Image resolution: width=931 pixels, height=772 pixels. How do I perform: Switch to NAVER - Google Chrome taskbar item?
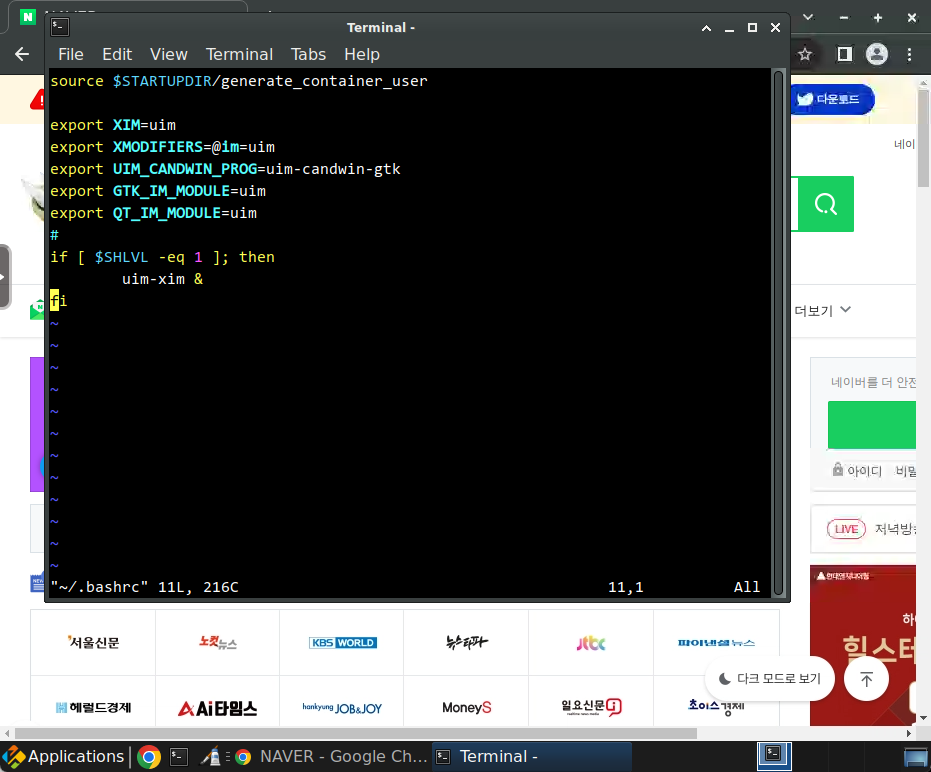click(331, 757)
